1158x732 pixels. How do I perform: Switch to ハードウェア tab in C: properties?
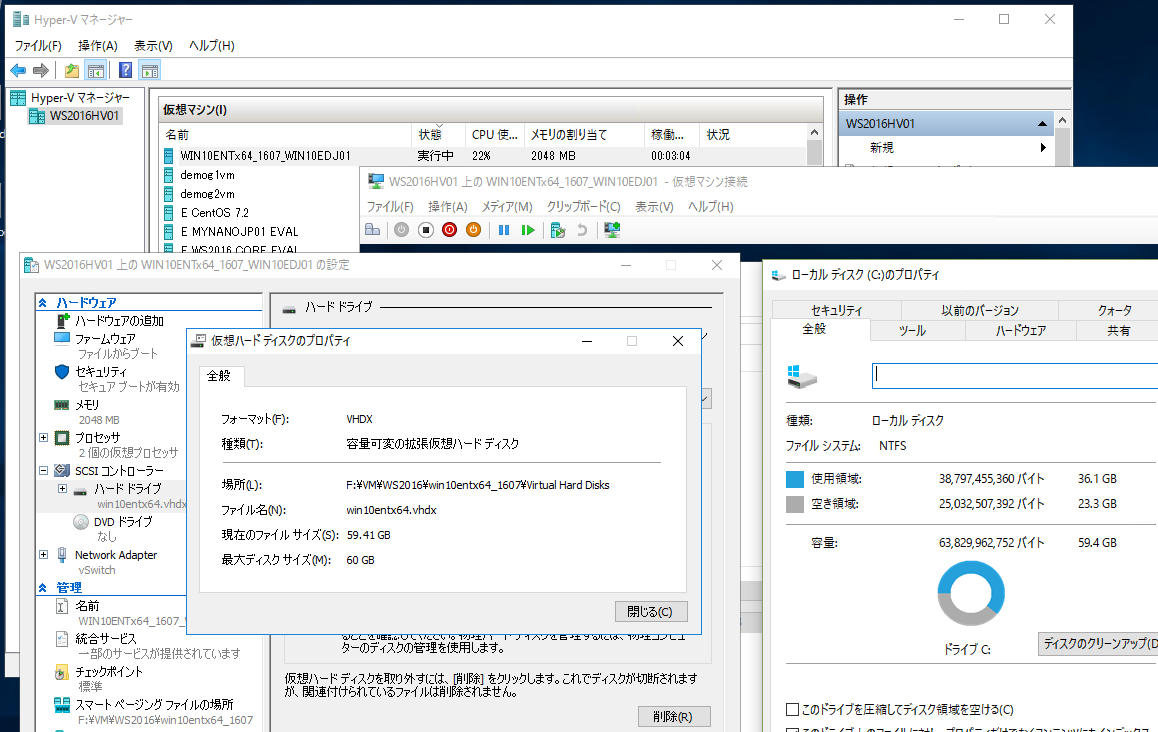(1021, 330)
